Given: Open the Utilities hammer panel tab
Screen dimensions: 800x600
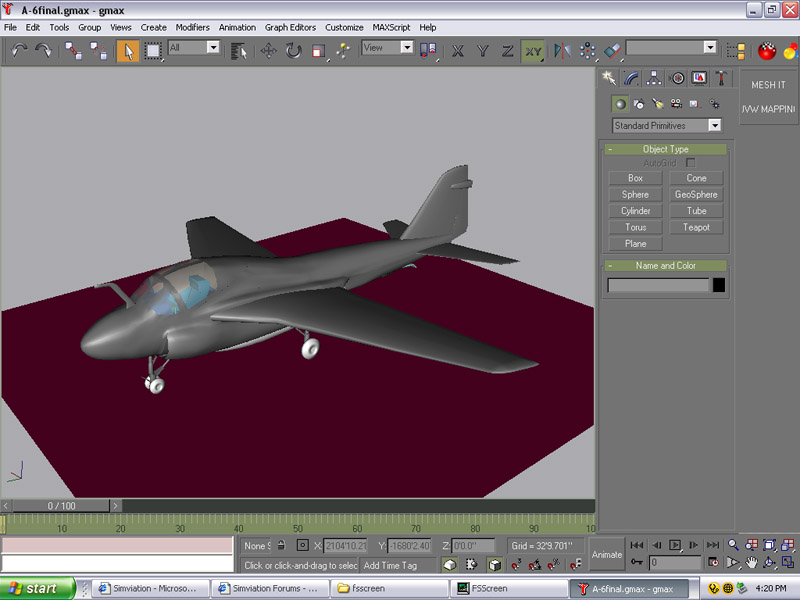Looking at the screenshot, I should [721, 78].
